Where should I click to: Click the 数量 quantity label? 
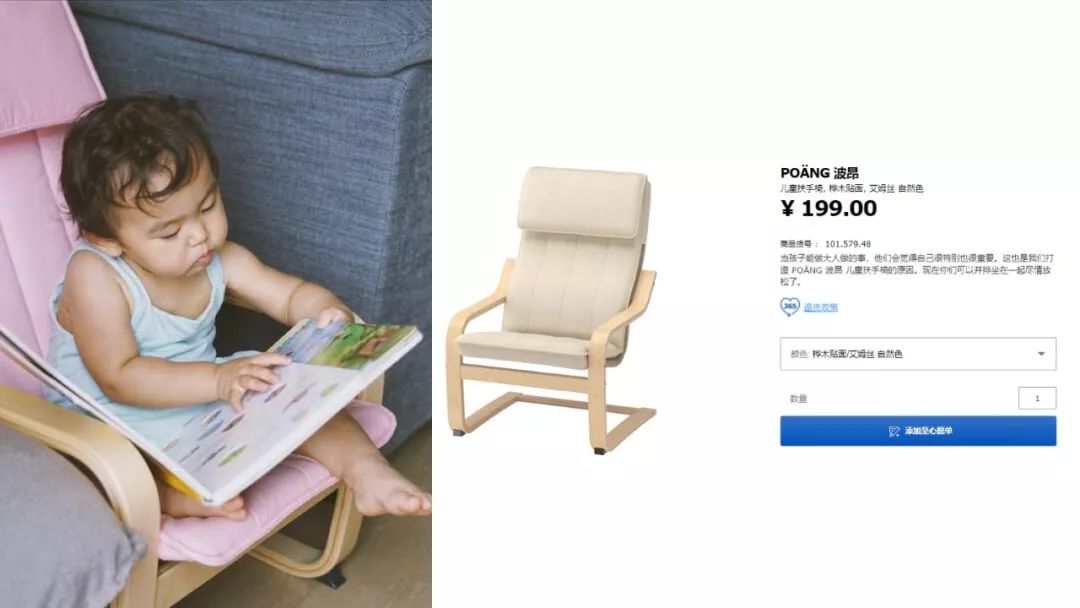(x=798, y=399)
